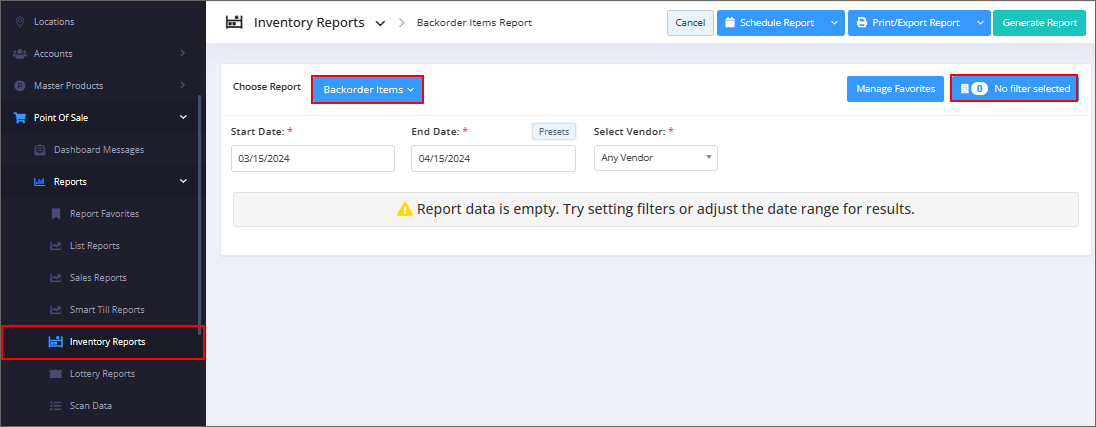Viewport: 1096px width, 427px height.
Task: Collapse the Reports section chevron
Action: coord(183,182)
